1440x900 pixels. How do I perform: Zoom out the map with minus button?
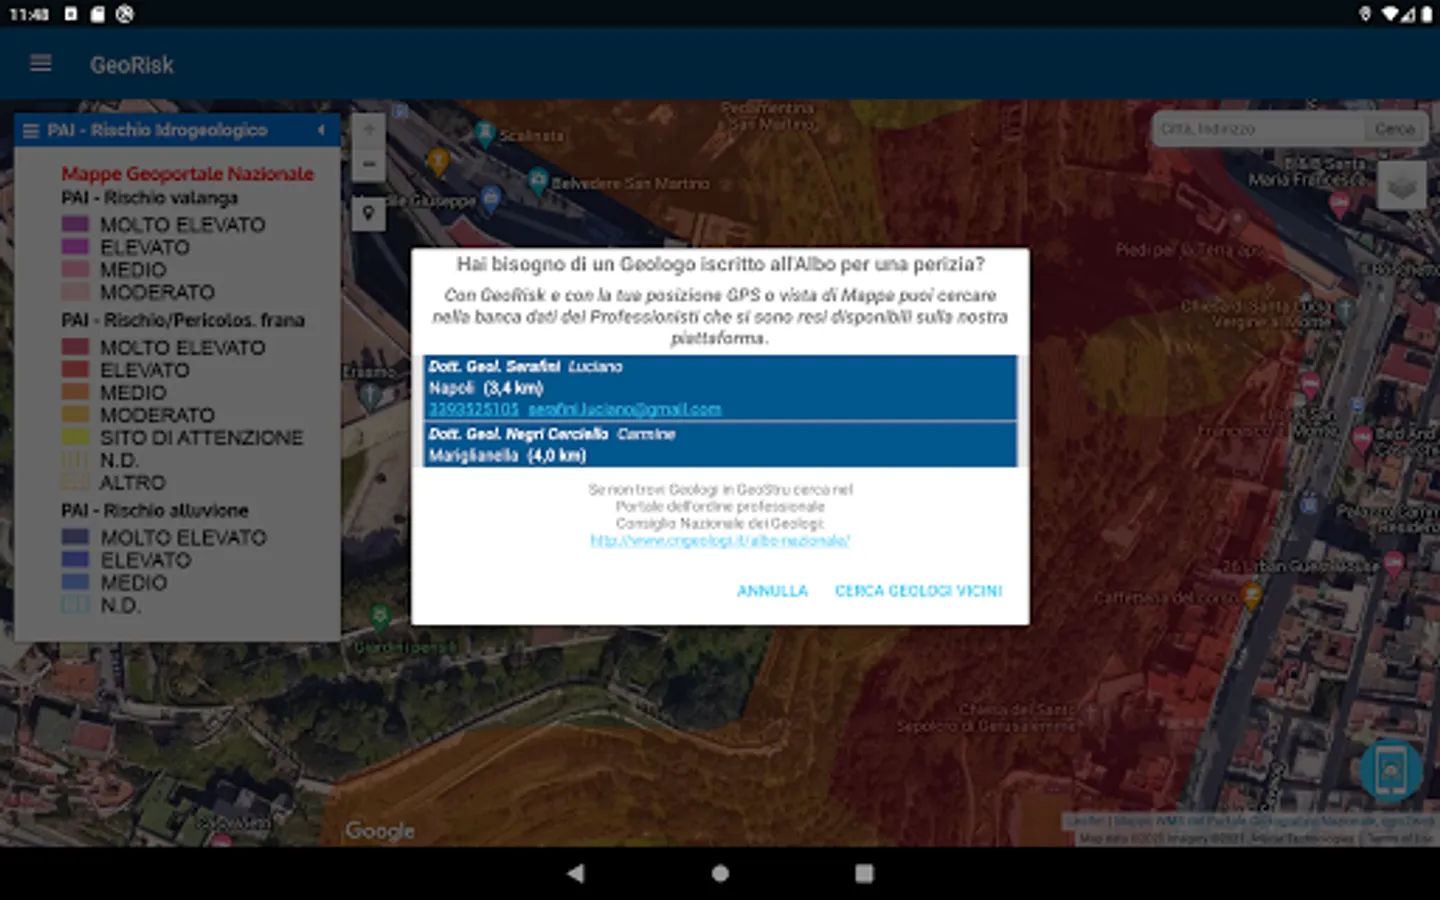(x=369, y=164)
